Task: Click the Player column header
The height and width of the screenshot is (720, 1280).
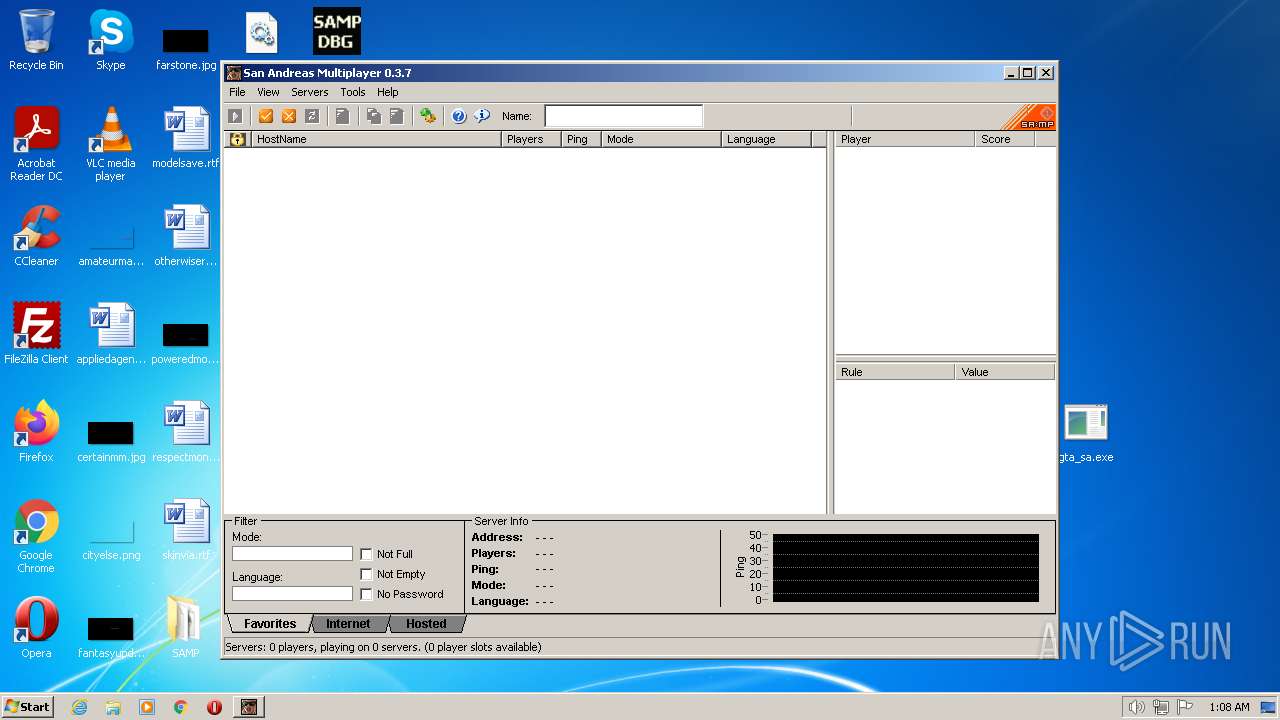Action: [x=905, y=139]
